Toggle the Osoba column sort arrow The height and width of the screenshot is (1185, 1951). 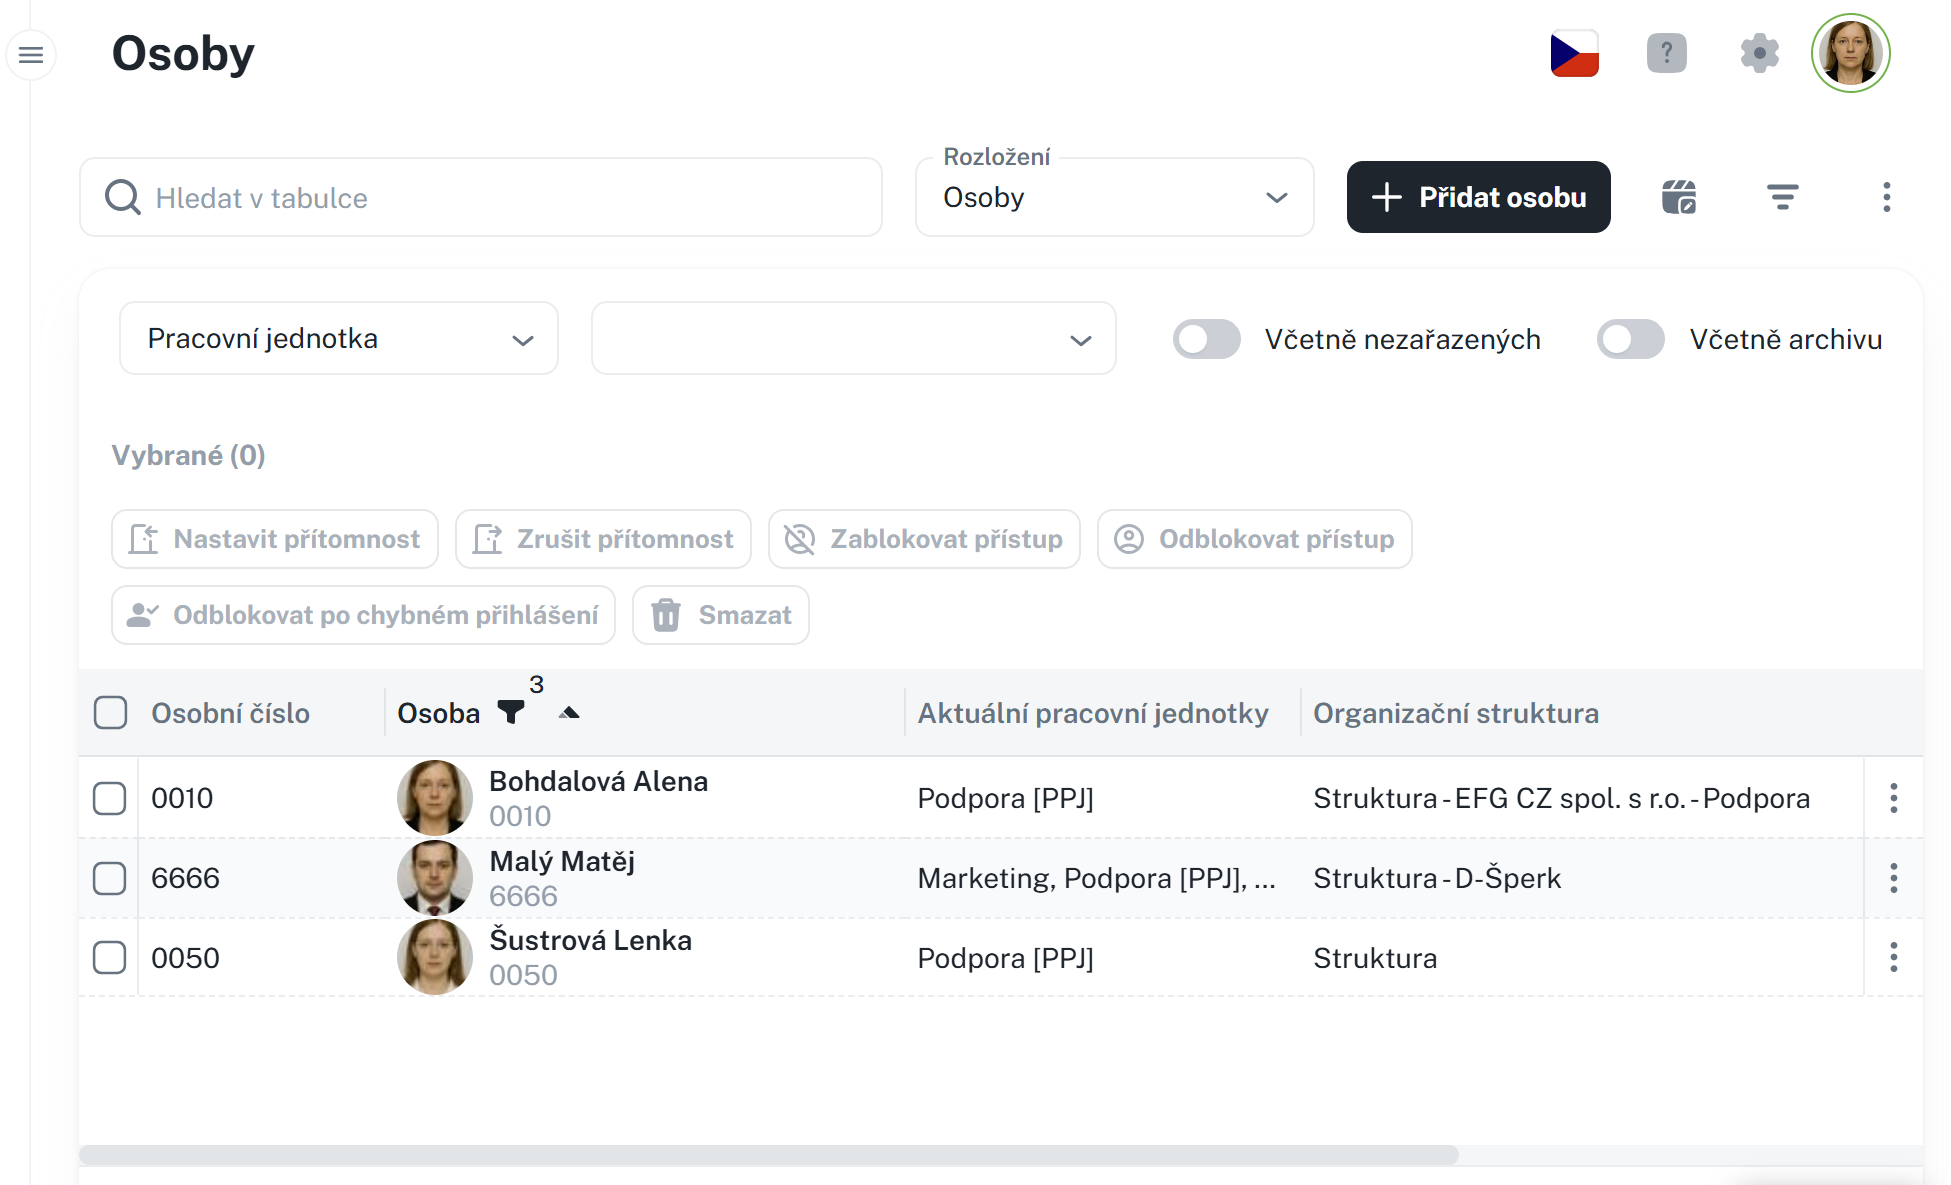coord(569,713)
